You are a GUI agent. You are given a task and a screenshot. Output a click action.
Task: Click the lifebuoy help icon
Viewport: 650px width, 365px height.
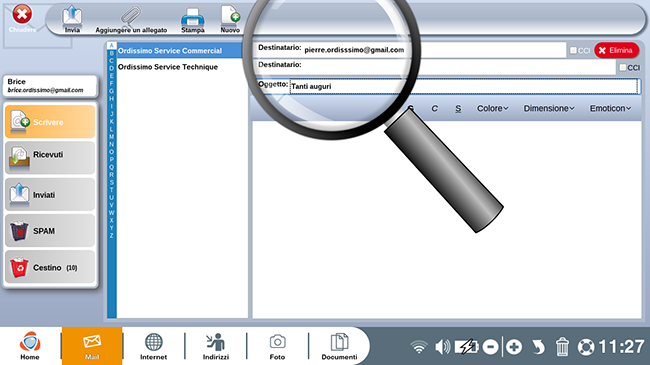pos(586,347)
